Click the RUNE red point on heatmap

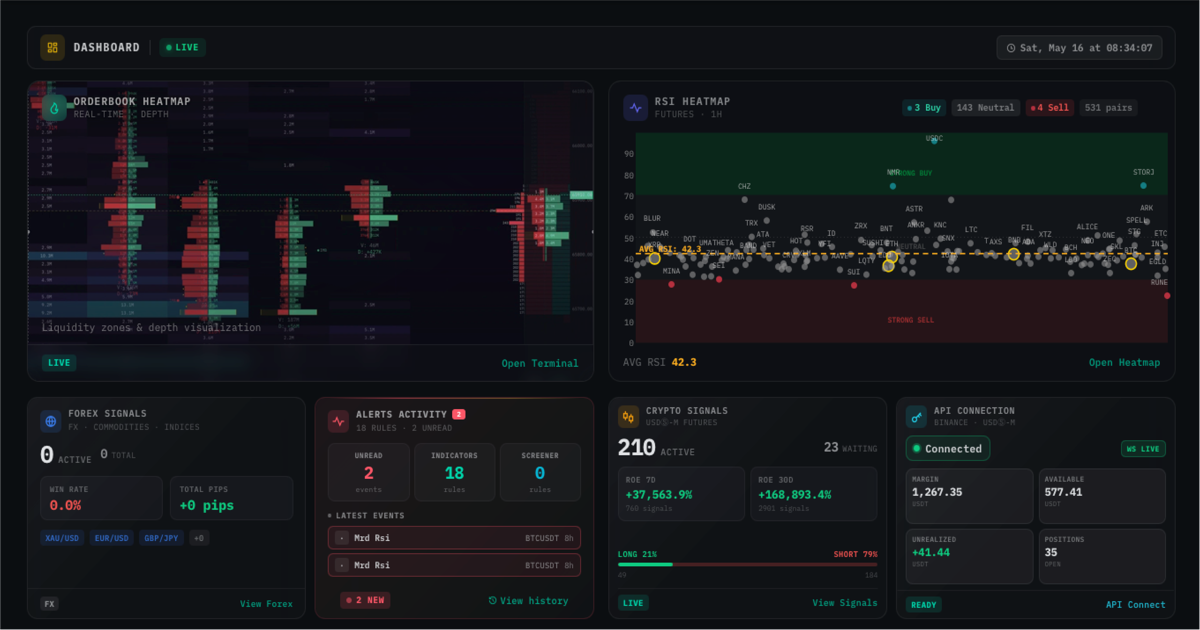(1166, 295)
